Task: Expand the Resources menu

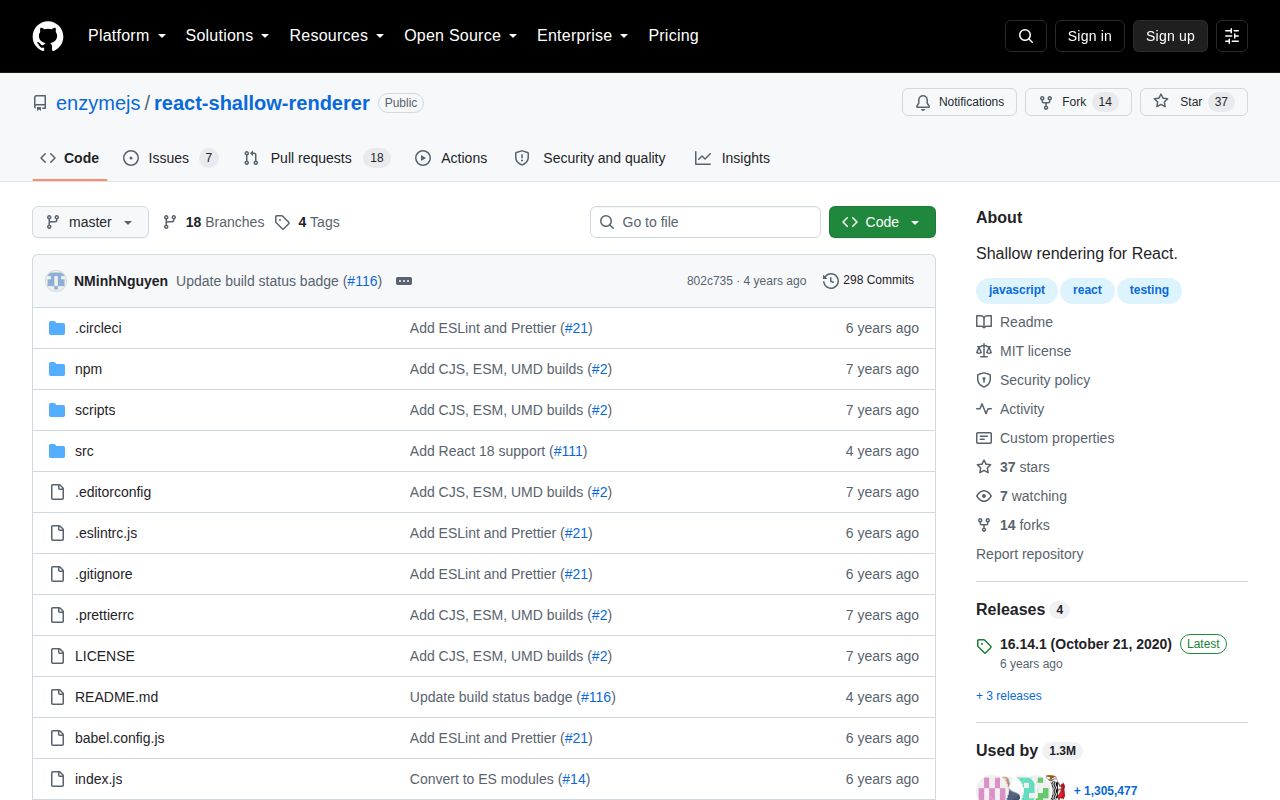Action: pyautogui.click(x=337, y=36)
